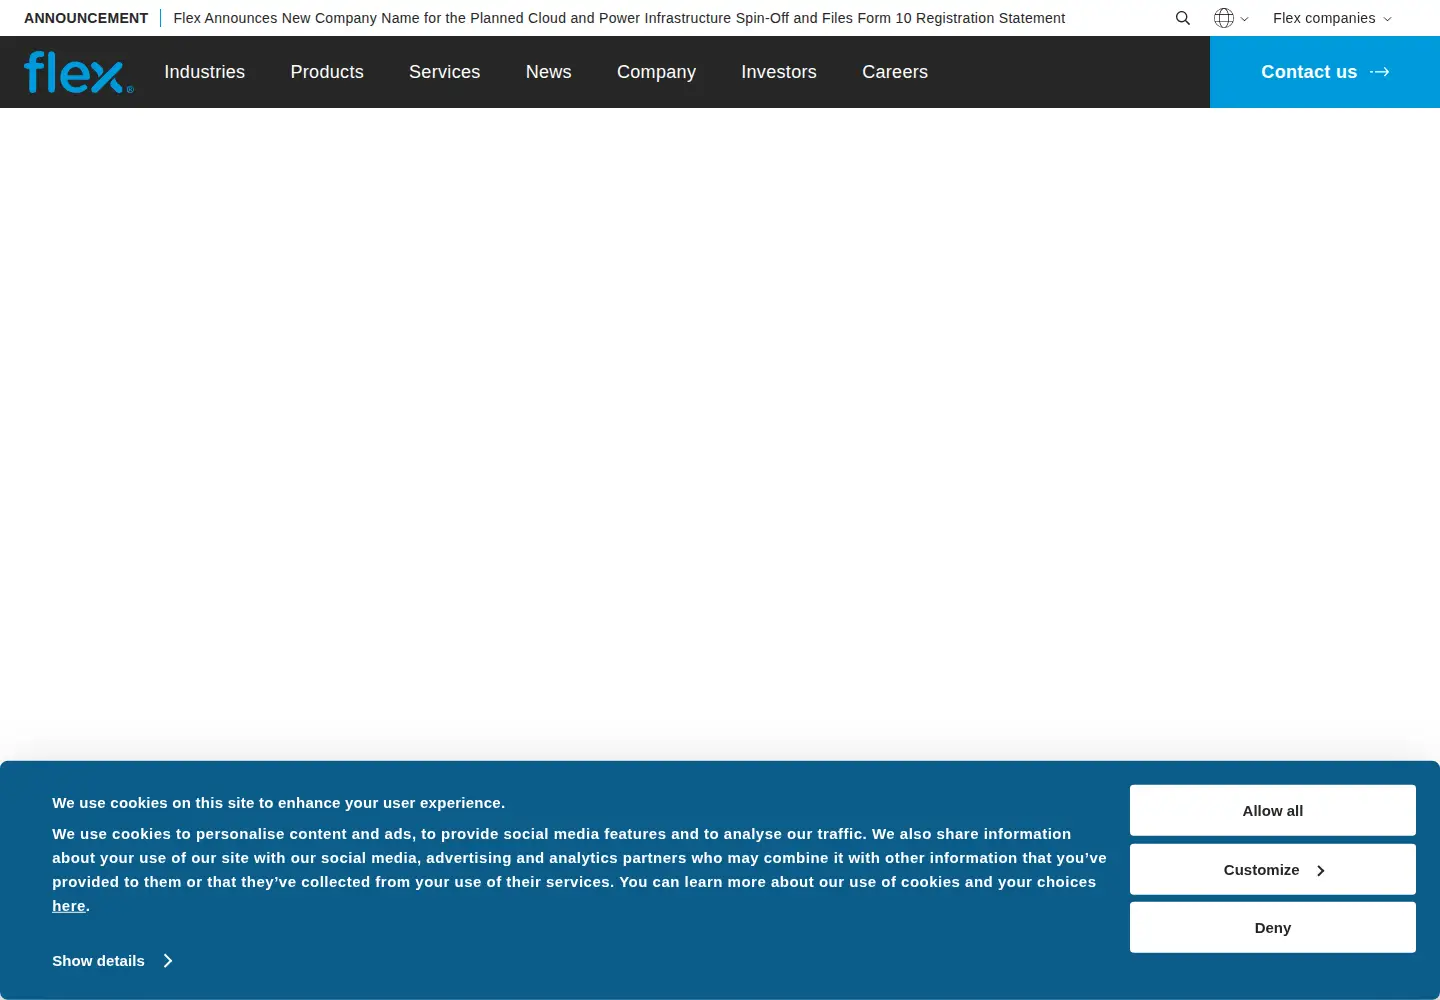Viewport: 1440px width, 1000px height.
Task: Accept cookies with Allow all
Action: coord(1273,811)
